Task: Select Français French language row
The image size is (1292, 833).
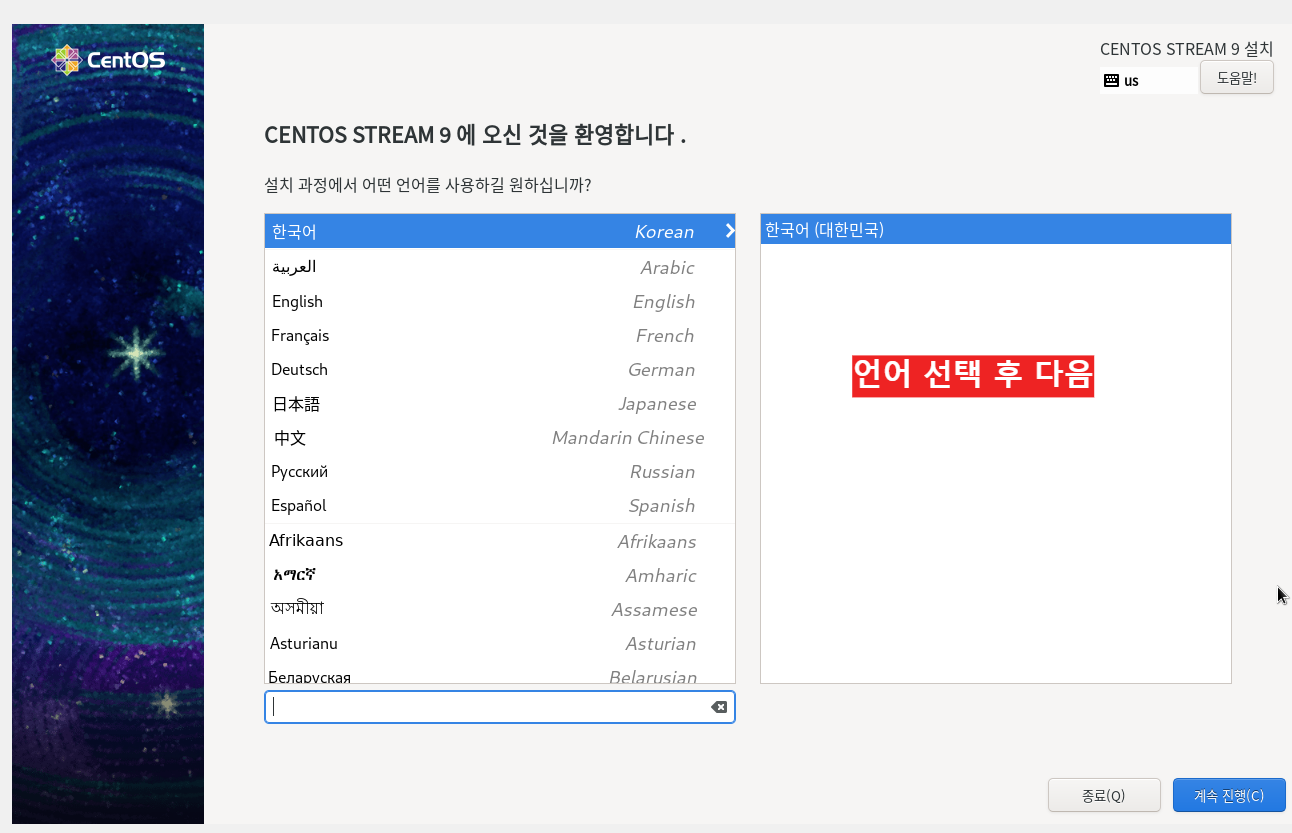Action: (x=500, y=335)
